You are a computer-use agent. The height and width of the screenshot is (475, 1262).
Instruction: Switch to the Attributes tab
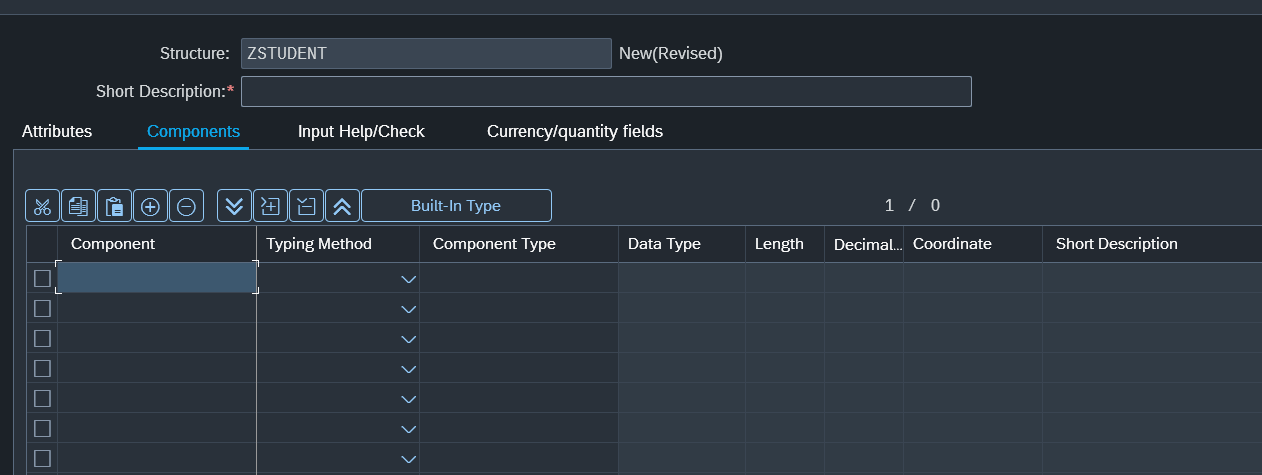click(x=57, y=131)
